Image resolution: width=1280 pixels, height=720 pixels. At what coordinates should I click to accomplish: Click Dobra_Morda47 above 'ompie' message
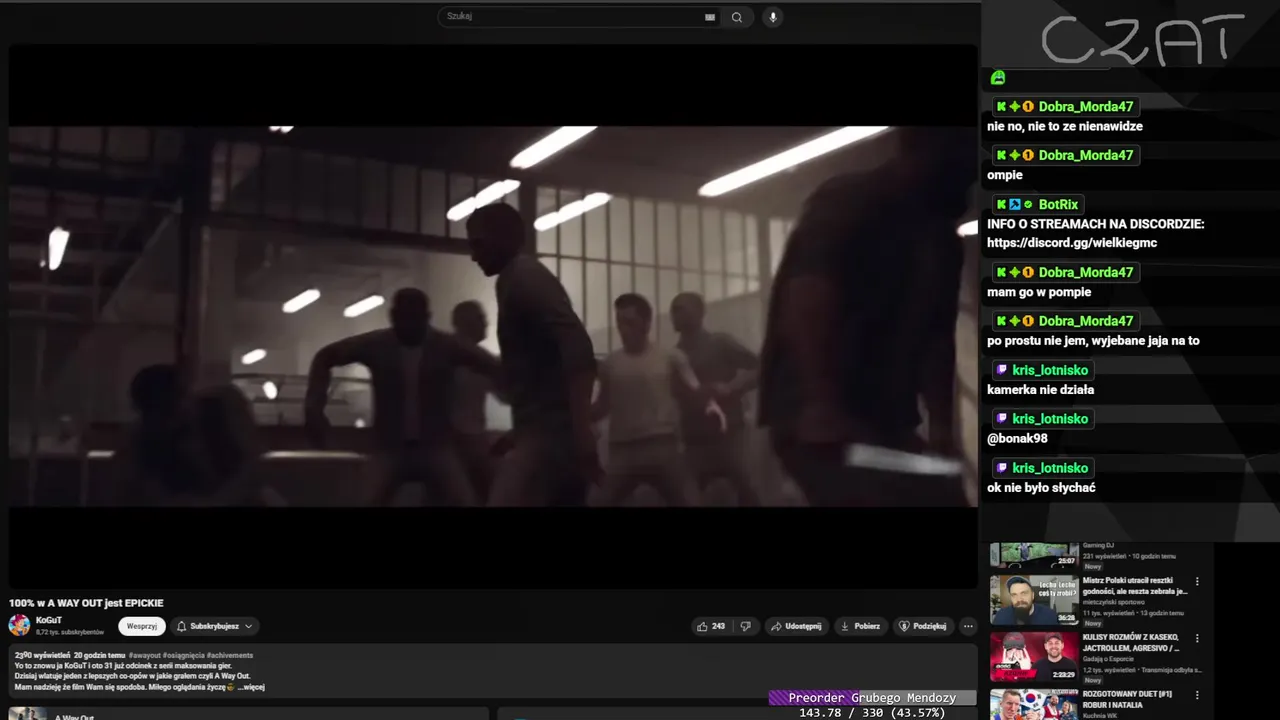(x=1086, y=156)
